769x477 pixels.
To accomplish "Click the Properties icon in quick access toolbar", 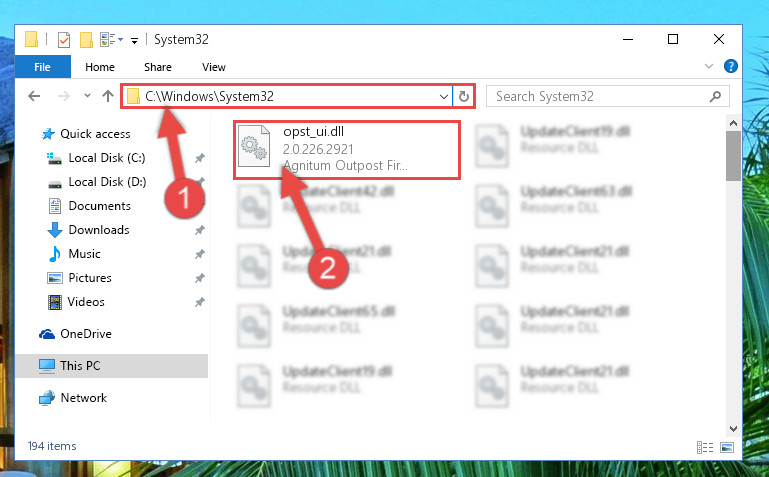I will tap(64, 40).
